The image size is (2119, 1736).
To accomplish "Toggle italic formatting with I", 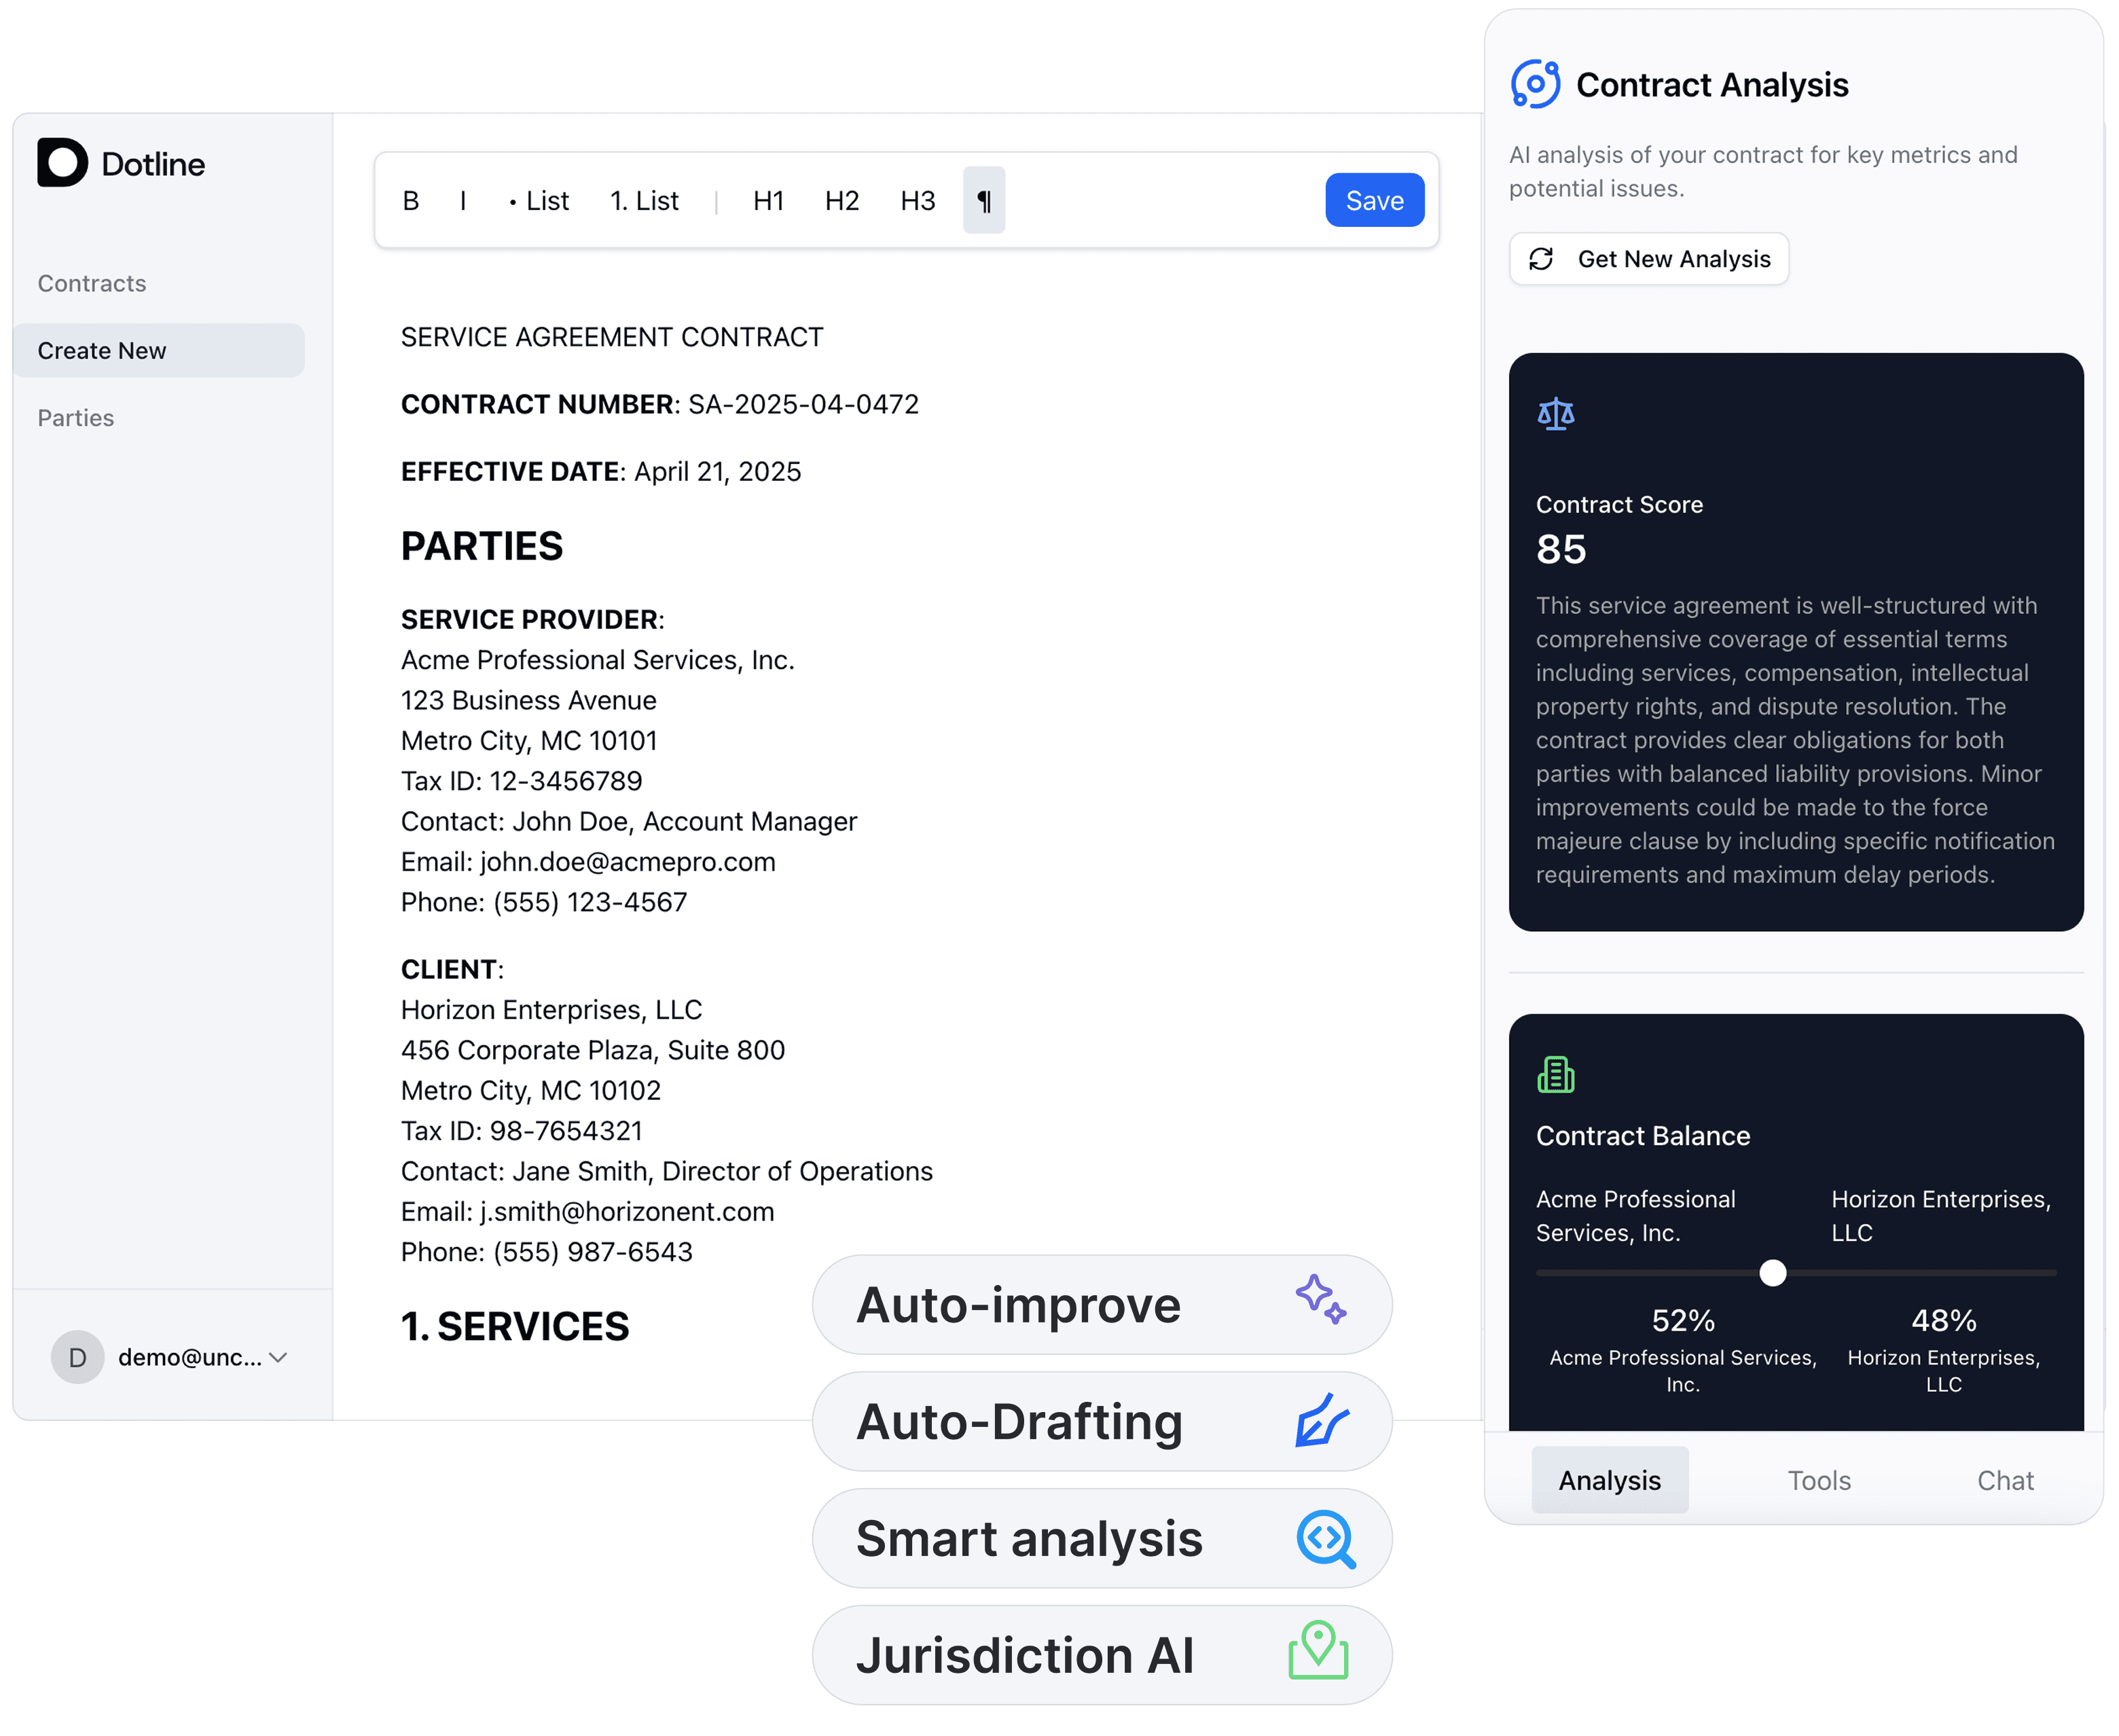I will point(463,201).
